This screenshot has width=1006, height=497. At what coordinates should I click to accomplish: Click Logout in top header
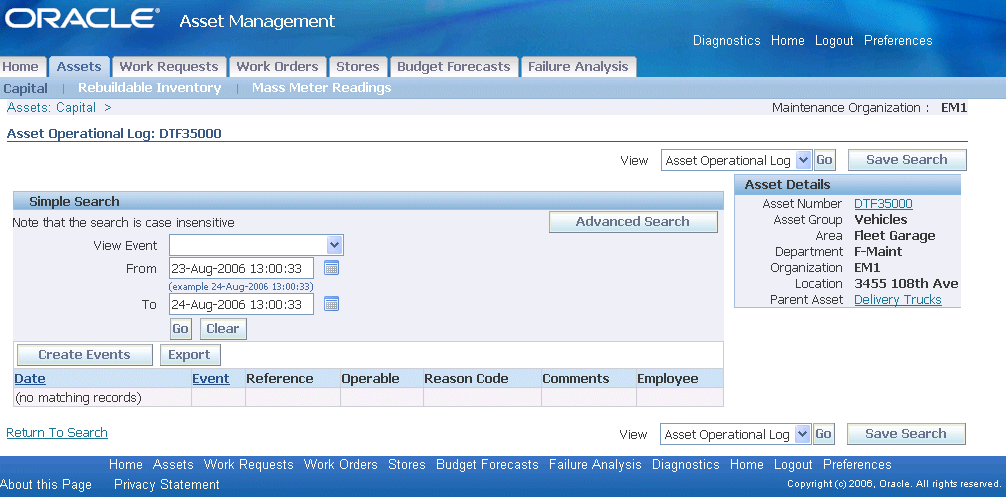coord(834,40)
